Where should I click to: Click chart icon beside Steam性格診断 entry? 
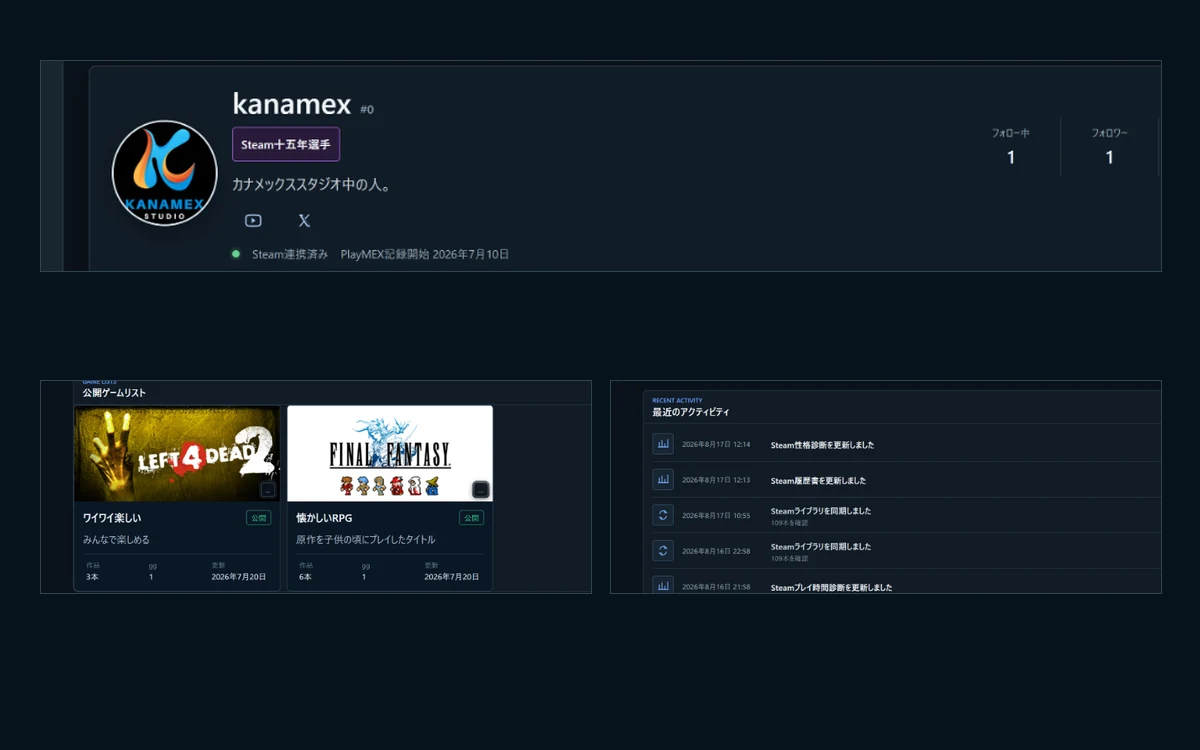click(662, 444)
